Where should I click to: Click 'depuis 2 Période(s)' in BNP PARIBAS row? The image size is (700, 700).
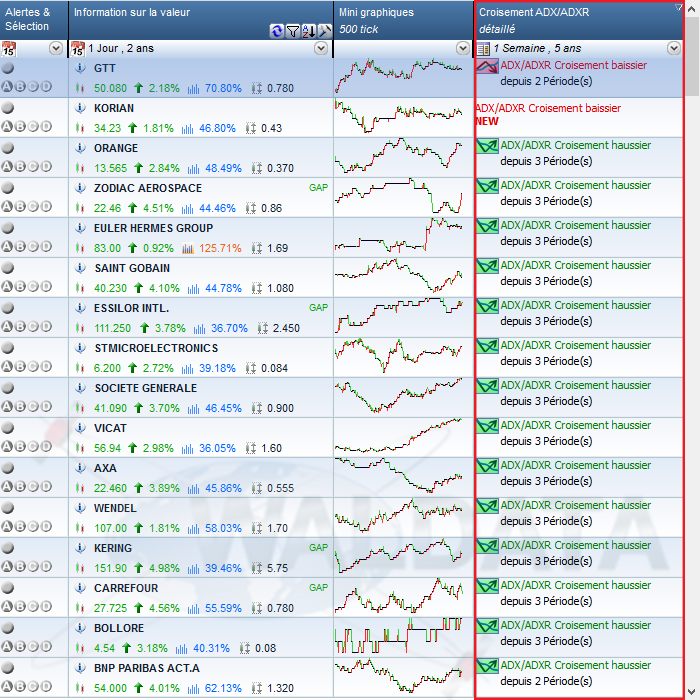tap(546, 681)
